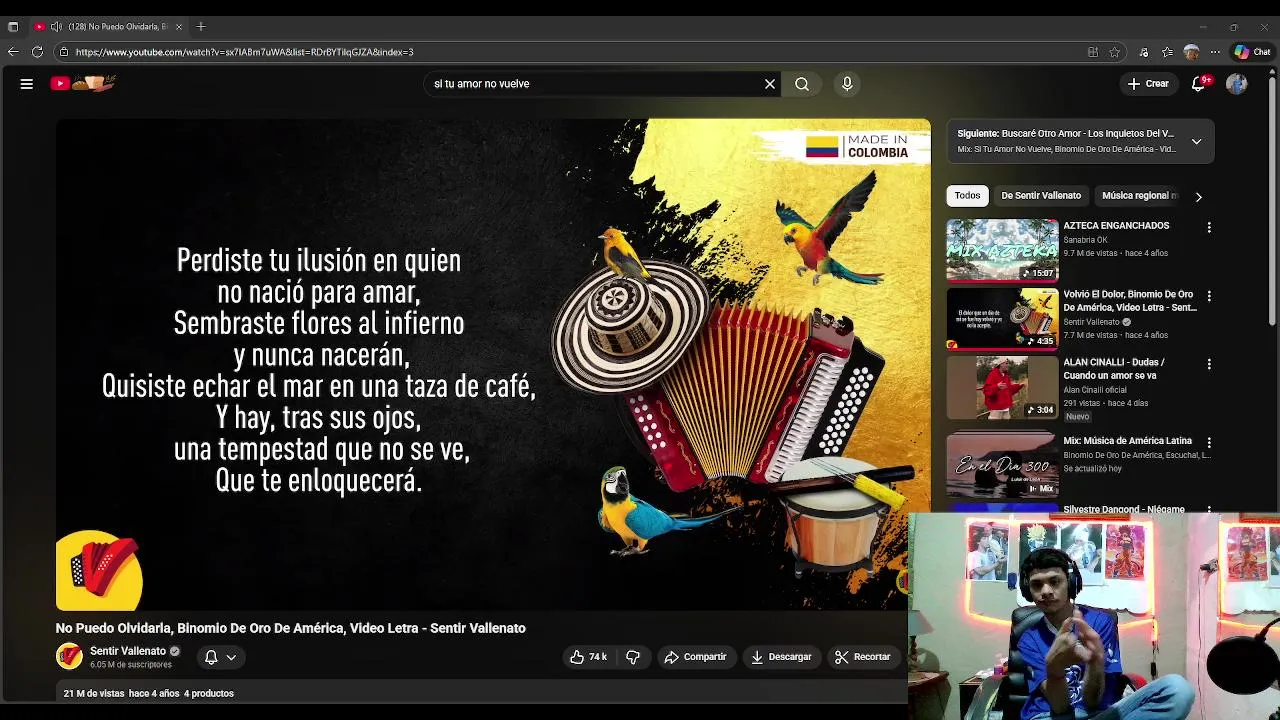Open options for Silvestre Dangond video
This screenshot has height=720, width=1280.
coord(1209,510)
